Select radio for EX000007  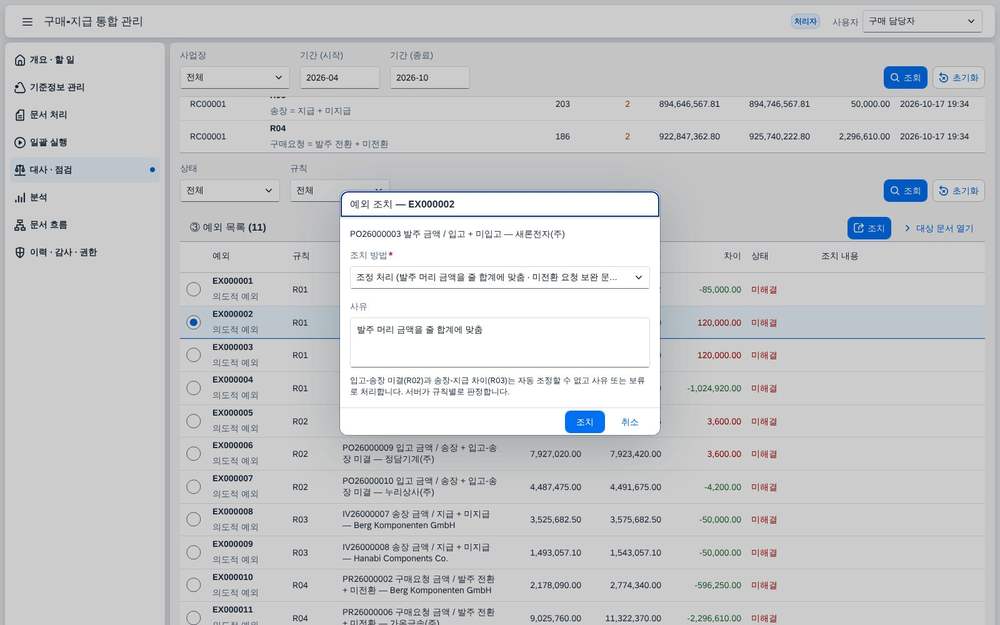pos(193,487)
